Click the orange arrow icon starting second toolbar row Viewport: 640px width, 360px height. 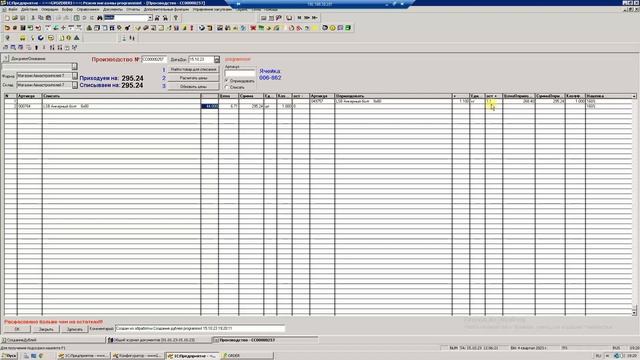[7, 28]
